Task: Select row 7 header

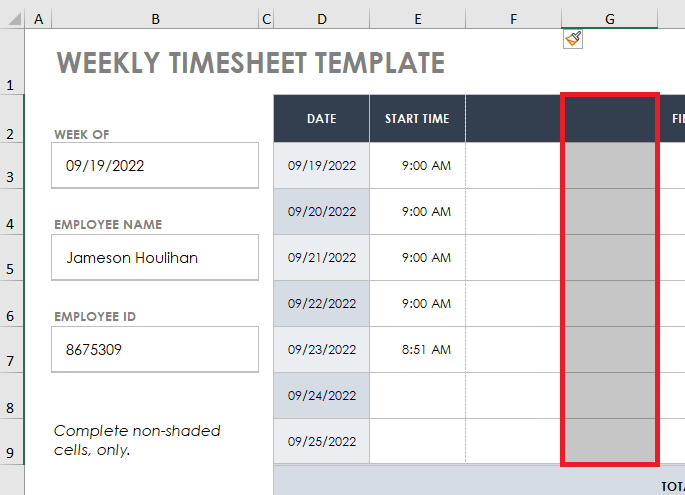Action: (12, 350)
